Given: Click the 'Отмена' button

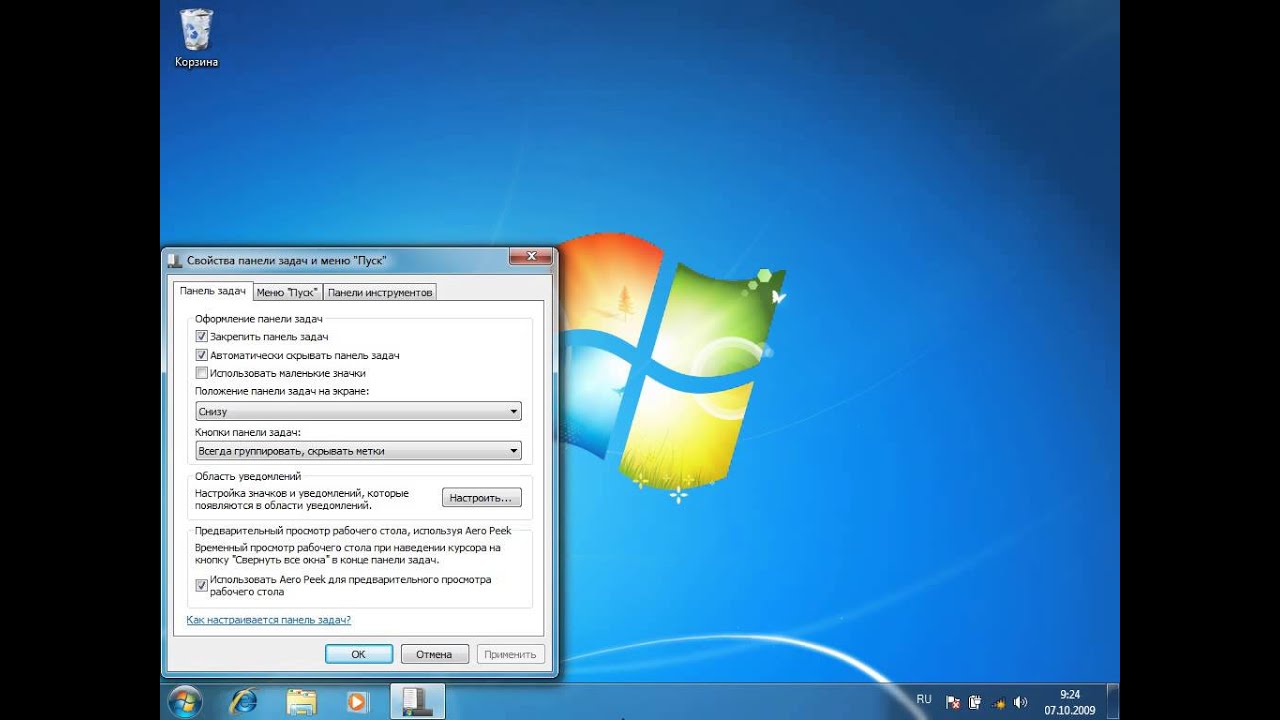Looking at the screenshot, I should pos(434,654).
